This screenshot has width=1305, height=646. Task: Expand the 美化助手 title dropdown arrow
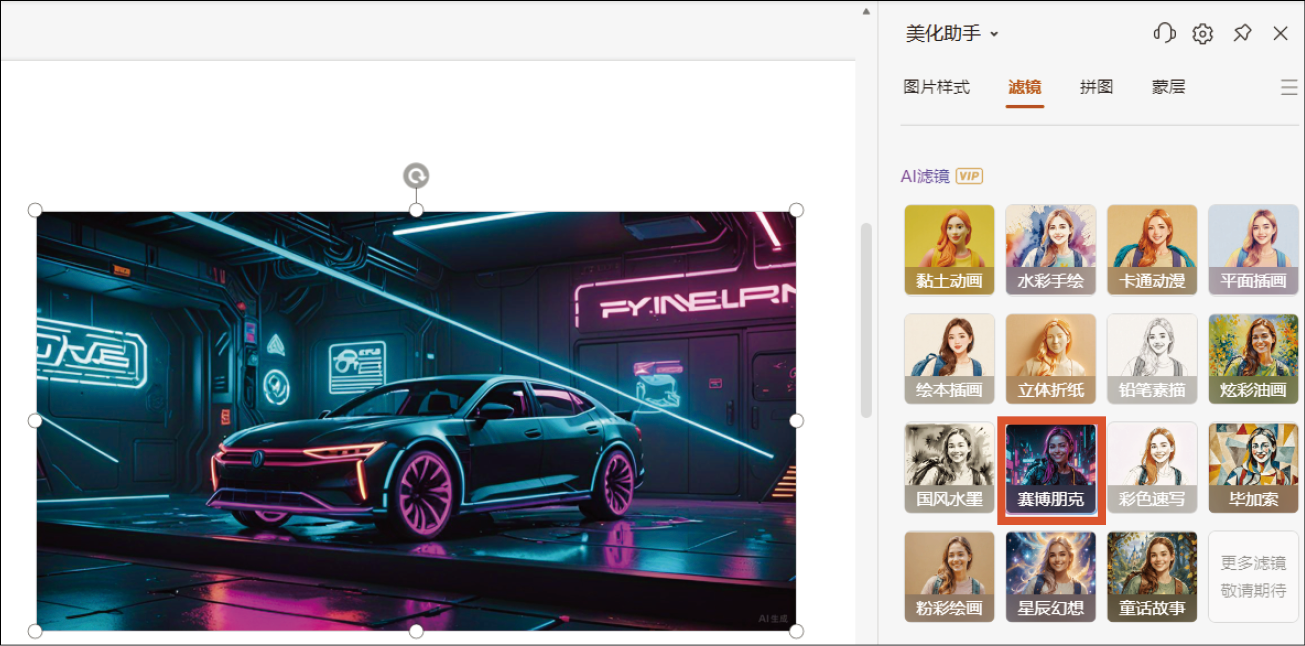point(994,35)
